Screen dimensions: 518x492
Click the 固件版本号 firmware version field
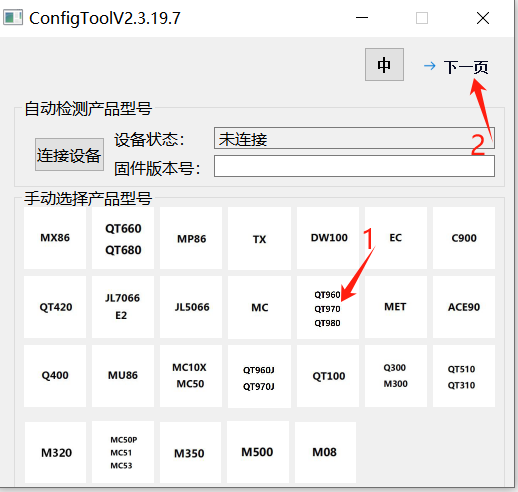(x=354, y=166)
